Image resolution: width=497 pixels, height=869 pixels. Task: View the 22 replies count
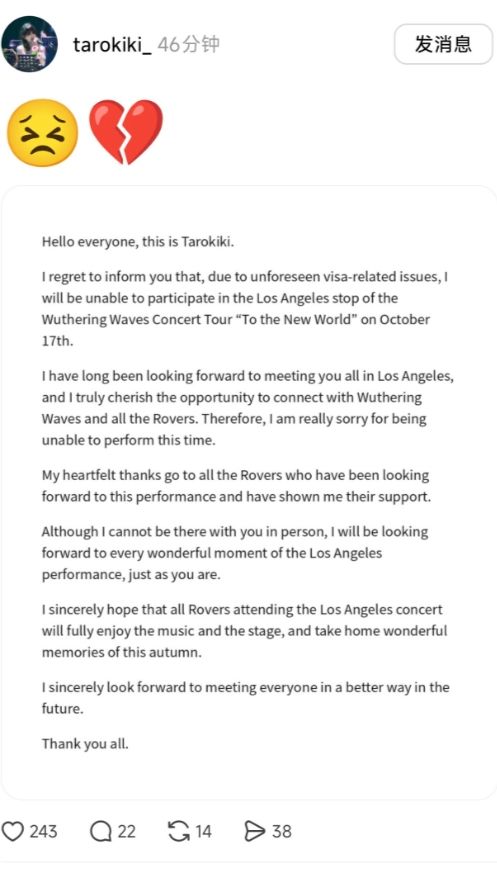(126, 831)
